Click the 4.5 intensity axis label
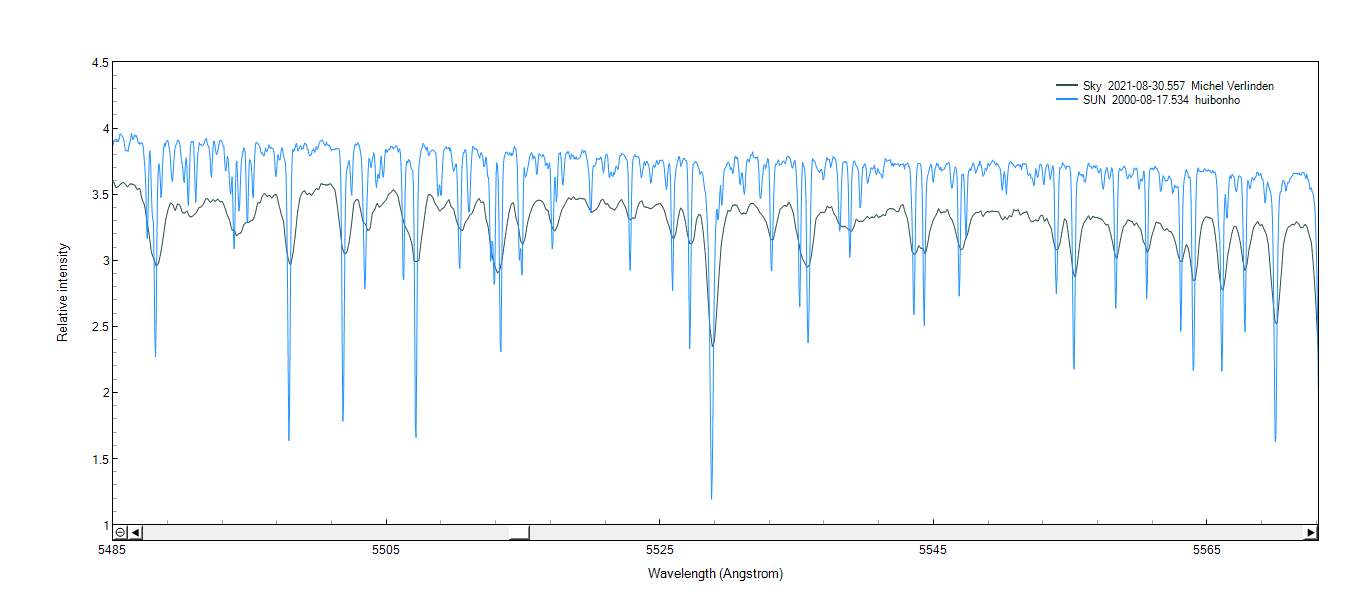The height and width of the screenshot is (606, 1360). pos(100,63)
